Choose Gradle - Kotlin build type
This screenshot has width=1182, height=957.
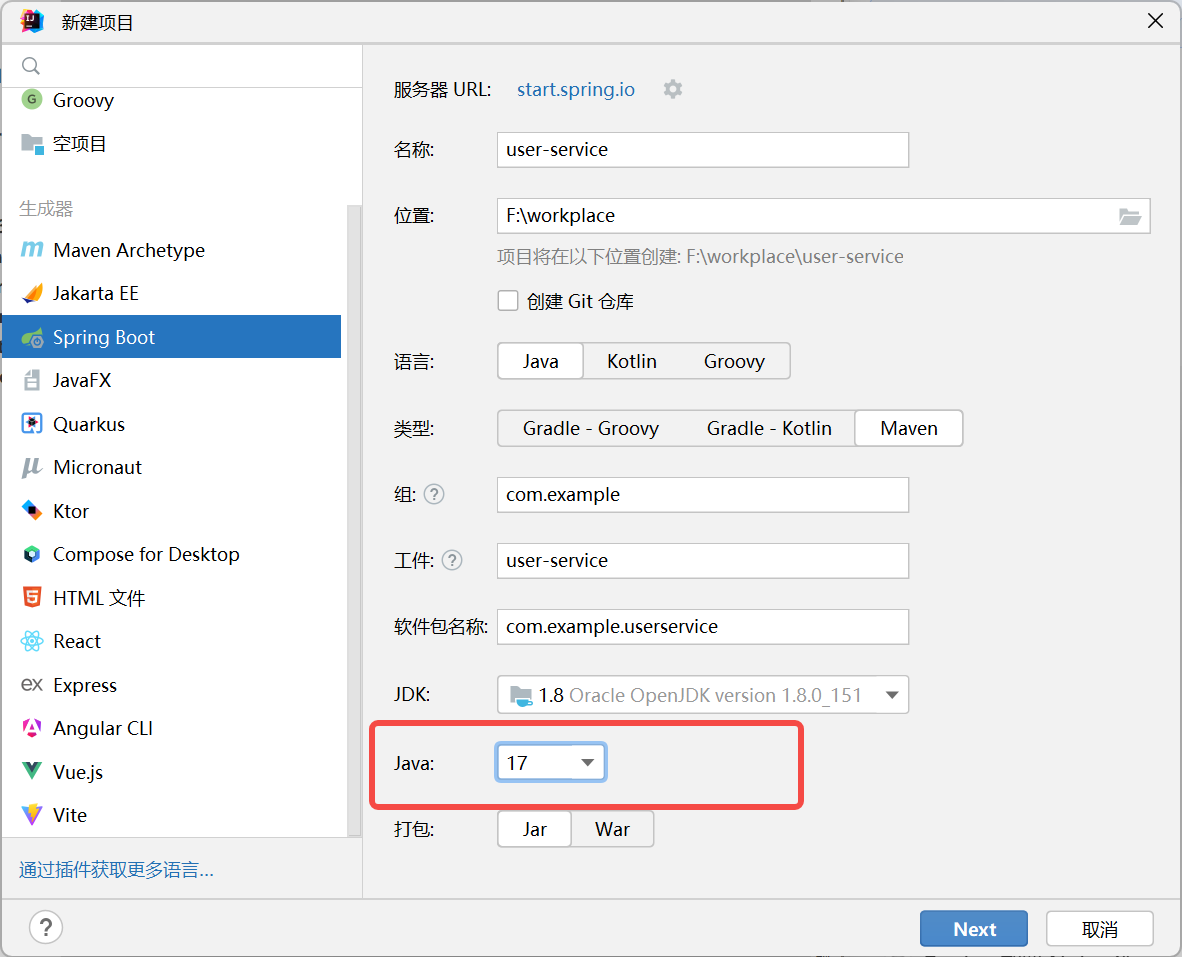769,428
